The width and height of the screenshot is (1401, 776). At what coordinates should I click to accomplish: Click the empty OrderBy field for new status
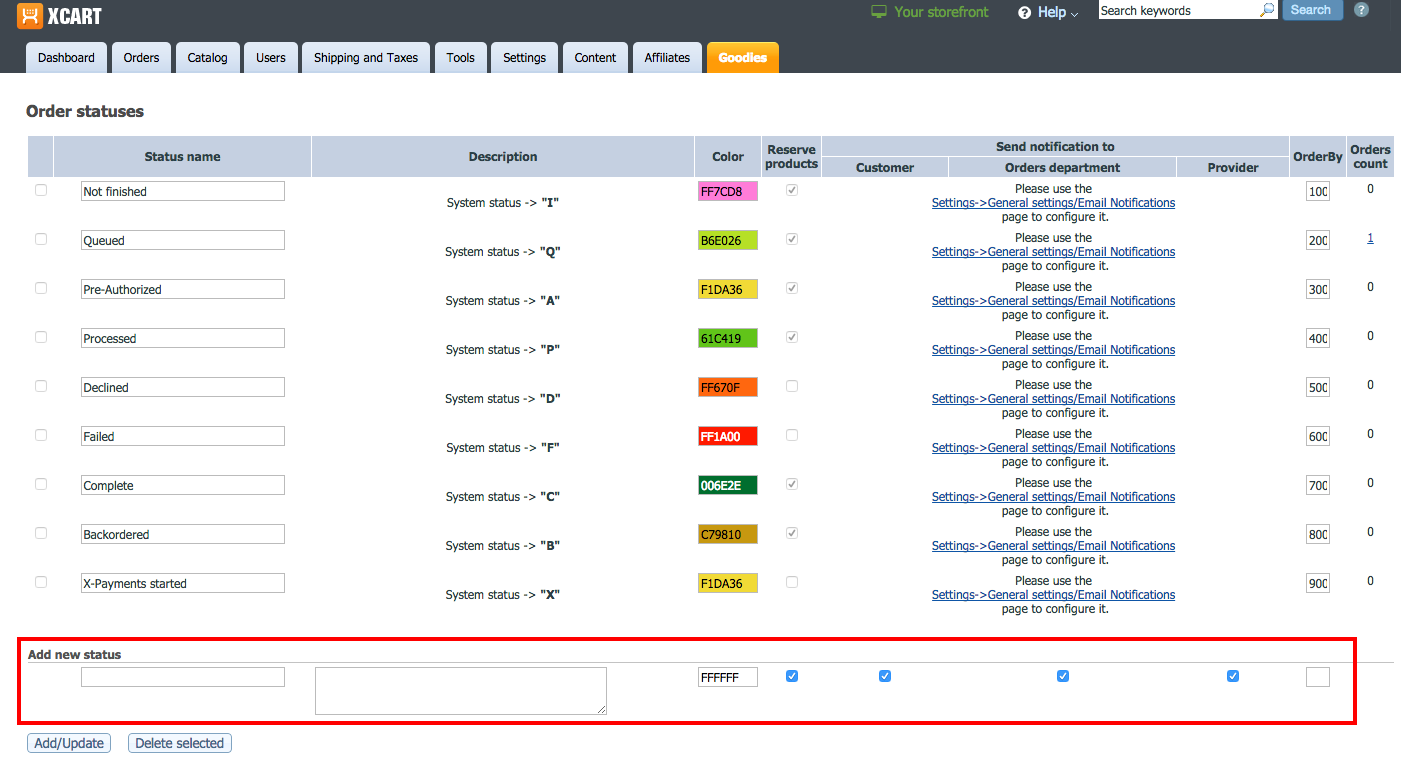pyautogui.click(x=1318, y=677)
